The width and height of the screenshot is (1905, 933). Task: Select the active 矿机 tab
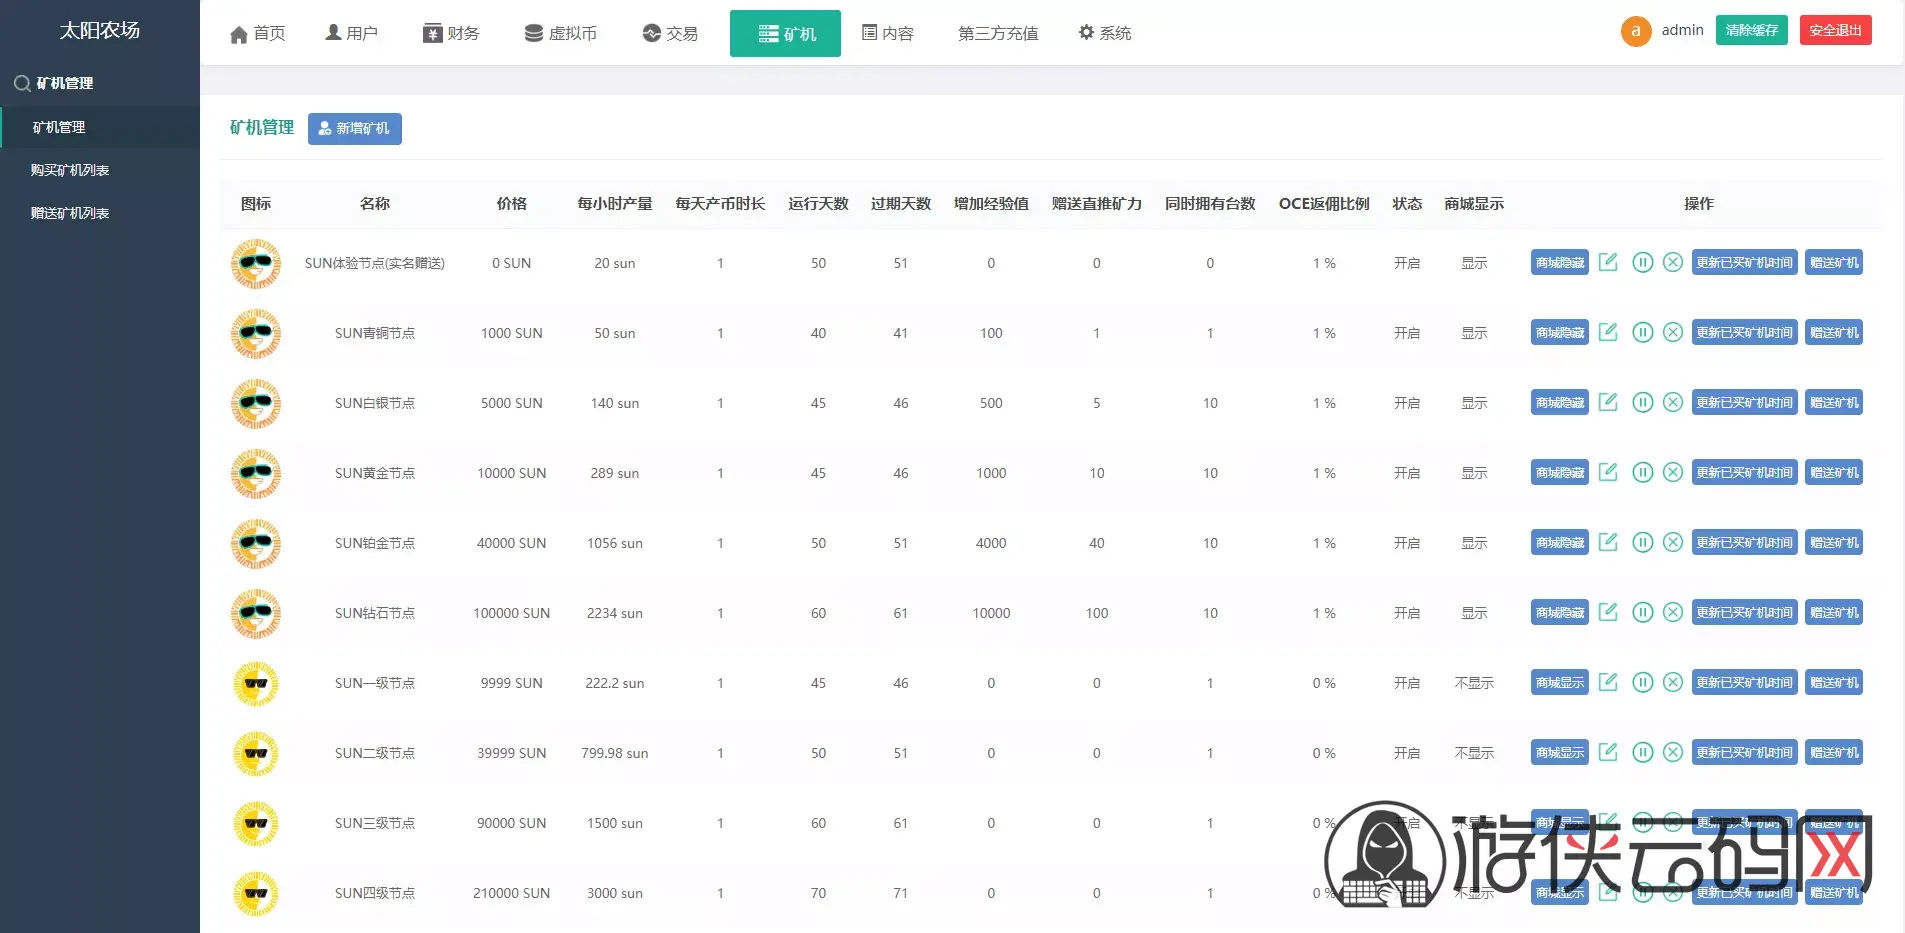[x=785, y=34]
